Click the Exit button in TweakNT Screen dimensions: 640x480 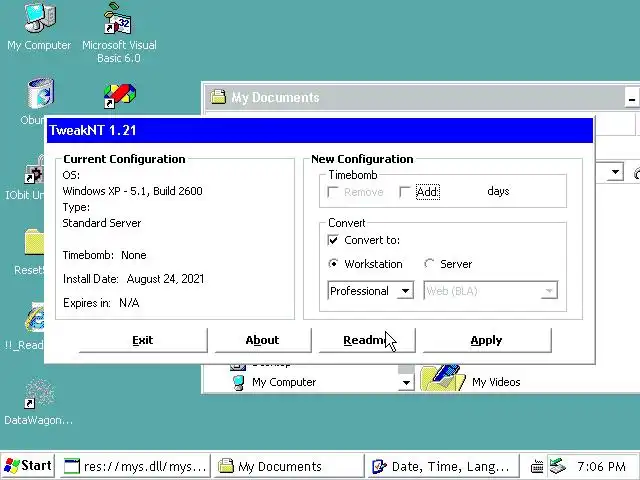[143, 340]
